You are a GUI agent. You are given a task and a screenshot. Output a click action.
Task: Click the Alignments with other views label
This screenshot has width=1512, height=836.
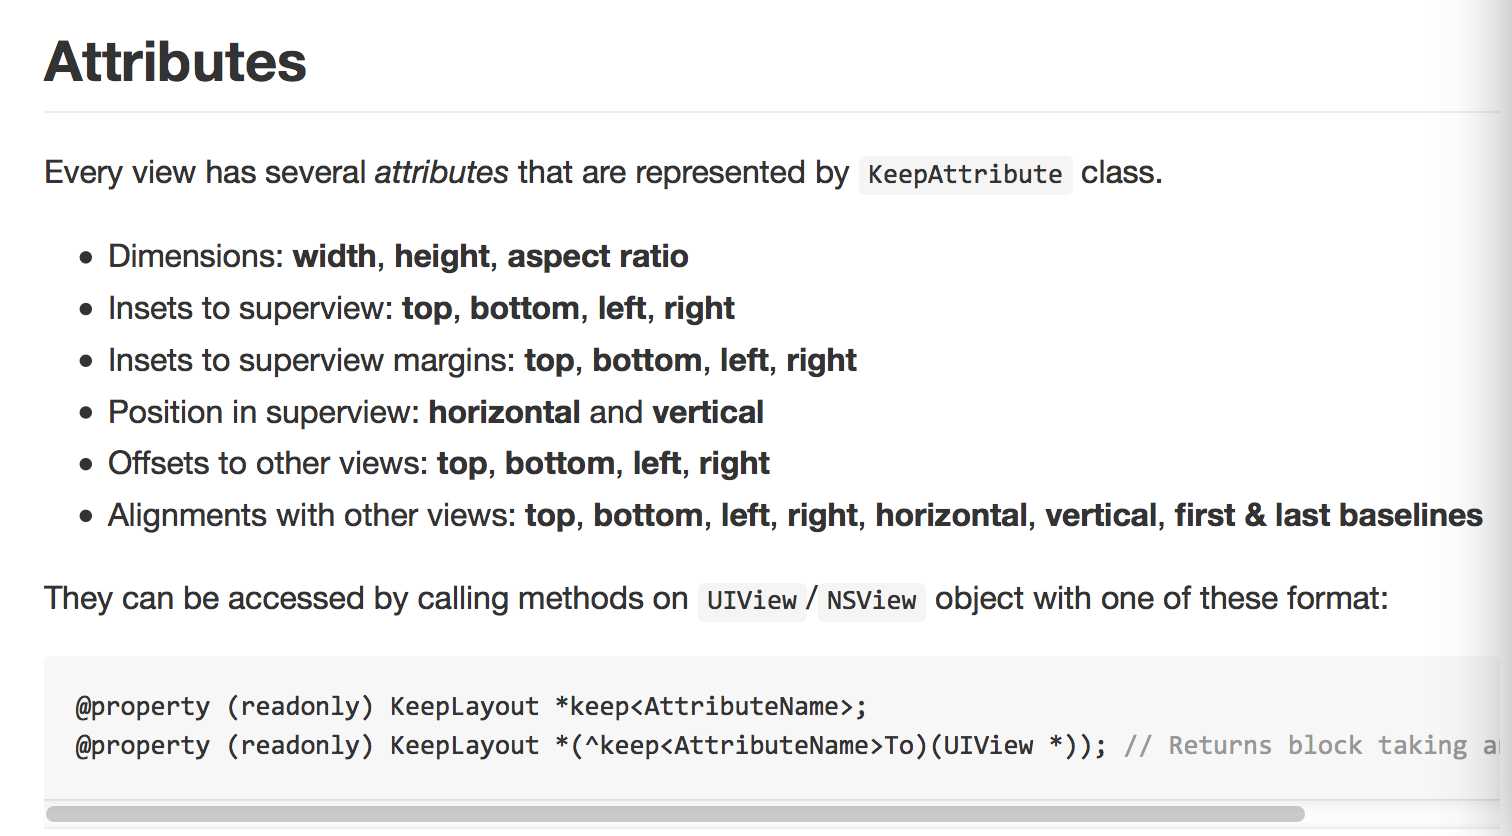tap(312, 515)
